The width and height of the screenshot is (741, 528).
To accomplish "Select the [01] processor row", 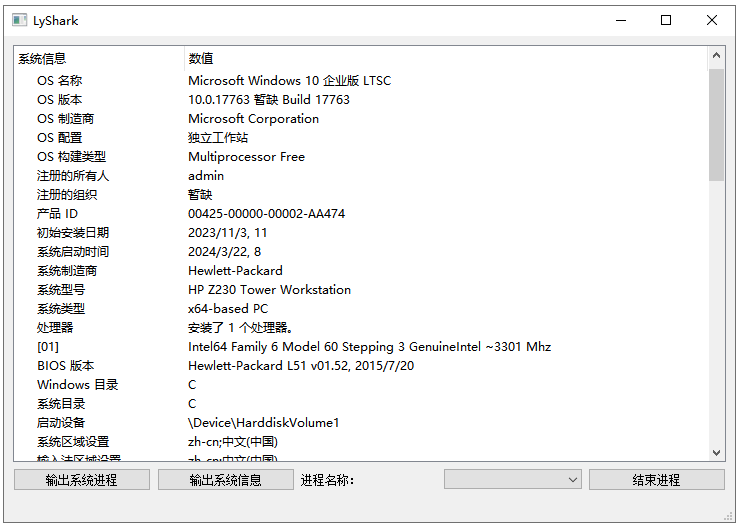I will tap(361, 347).
